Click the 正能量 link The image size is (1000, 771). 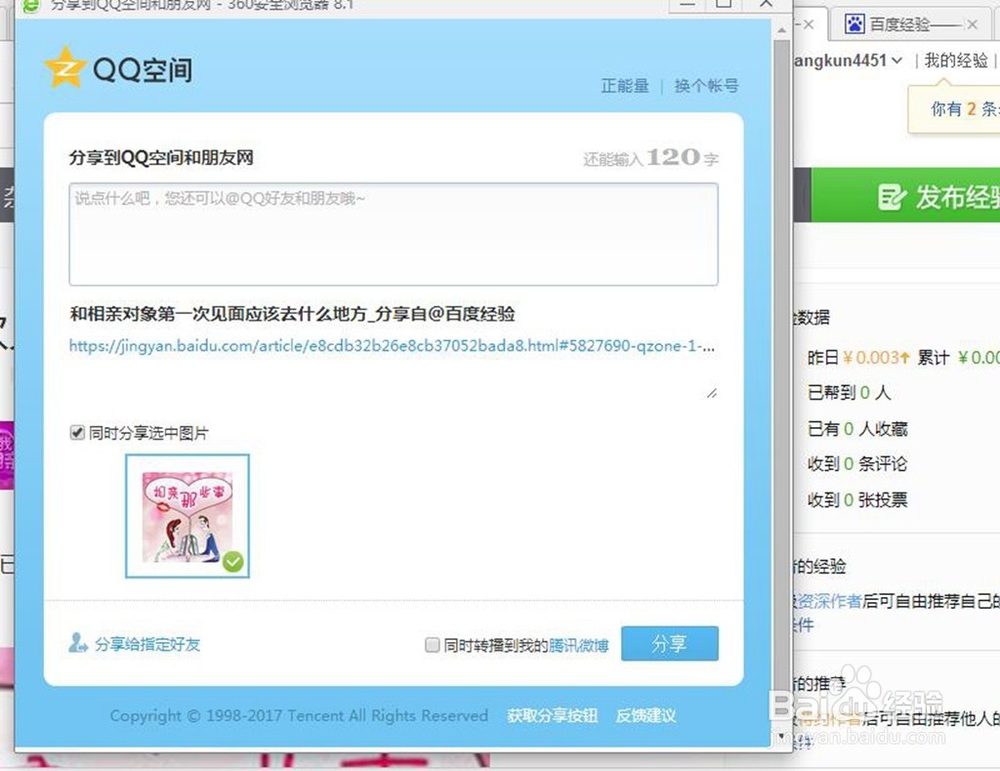[x=624, y=85]
